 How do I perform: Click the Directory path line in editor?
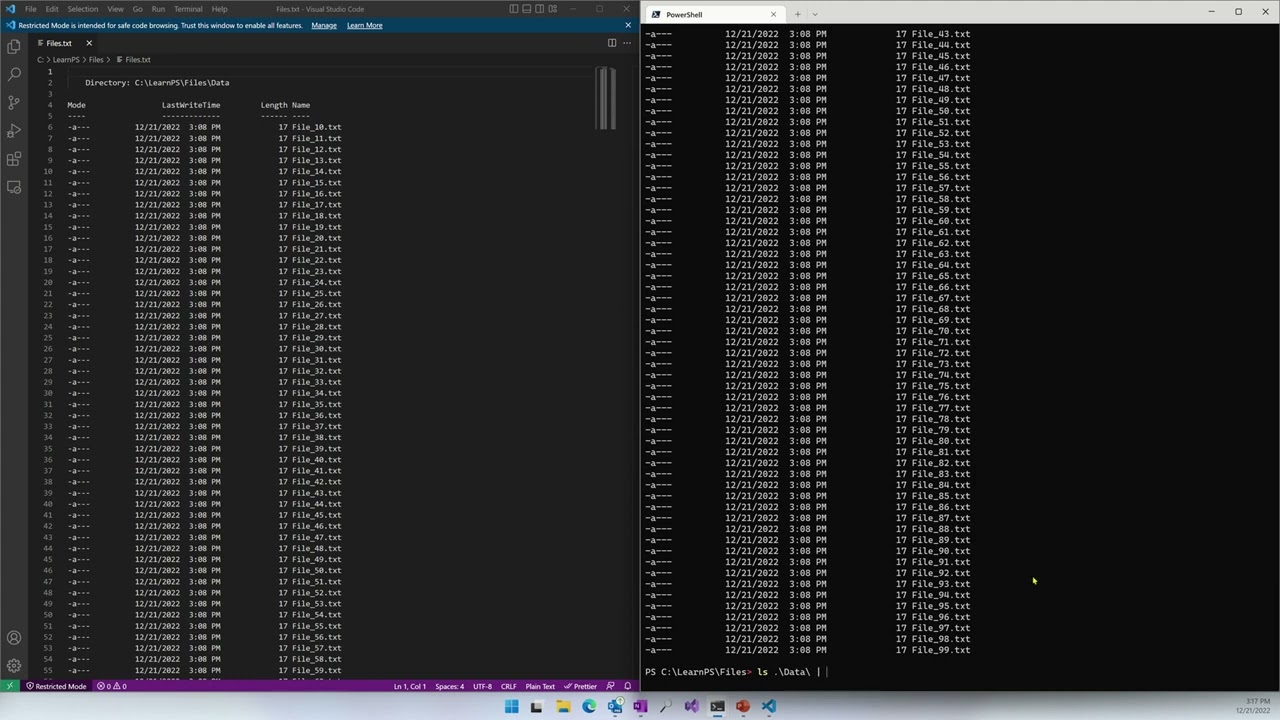[x=157, y=83]
